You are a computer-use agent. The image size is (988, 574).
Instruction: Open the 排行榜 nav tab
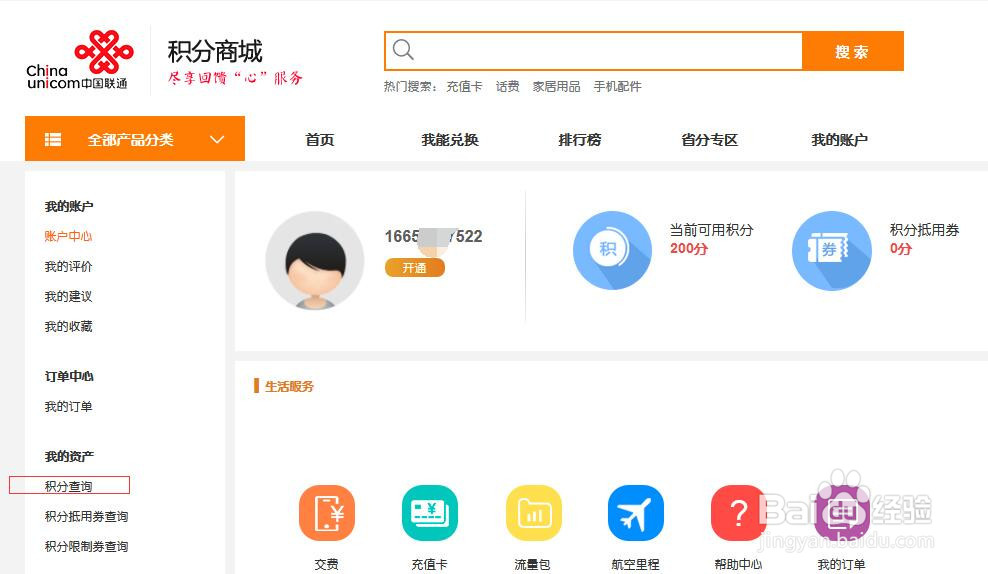[x=580, y=140]
